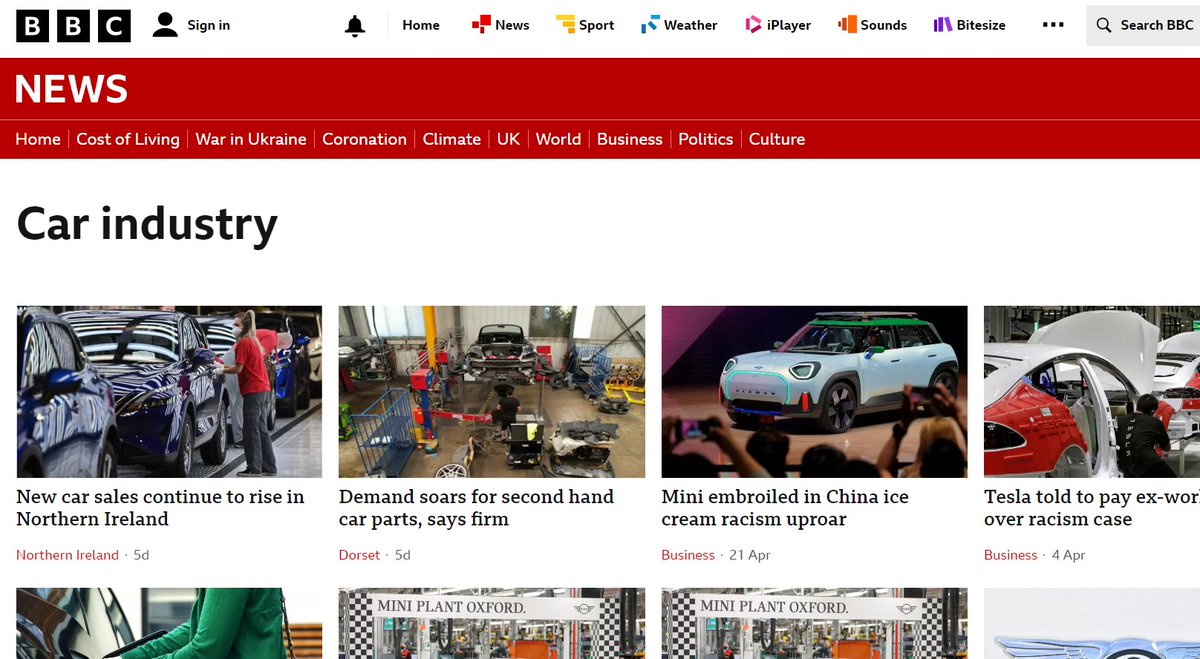The width and height of the screenshot is (1200, 659).
Task: Open Weather from the top navigation
Action: point(690,25)
